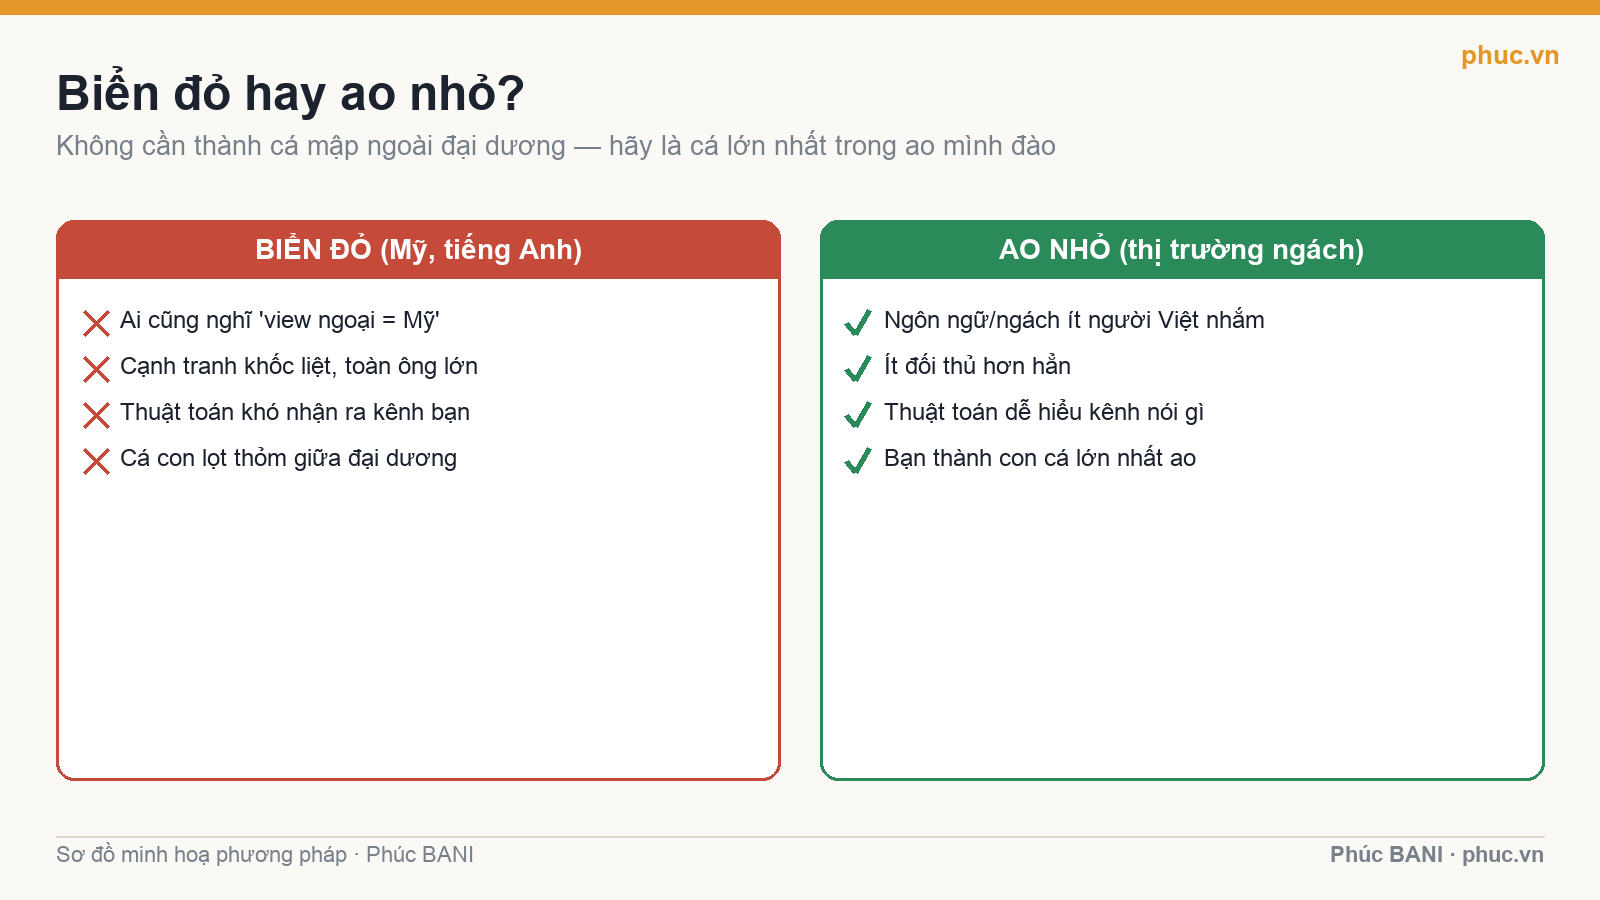Screen dimensions: 1600x900
Task: Click the text 'Ít đối thủ hơn hẳn'
Action: click(977, 366)
